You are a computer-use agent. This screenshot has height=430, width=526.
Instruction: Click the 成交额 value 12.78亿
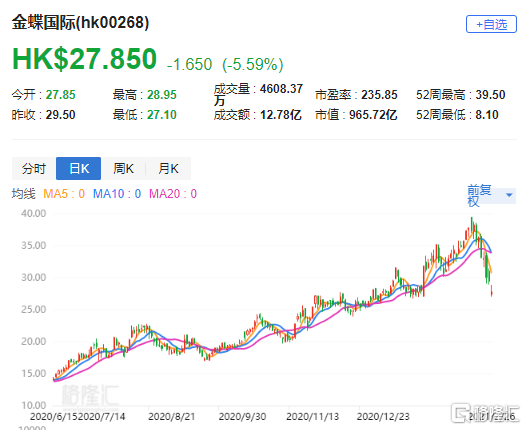(x=281, y=115)
